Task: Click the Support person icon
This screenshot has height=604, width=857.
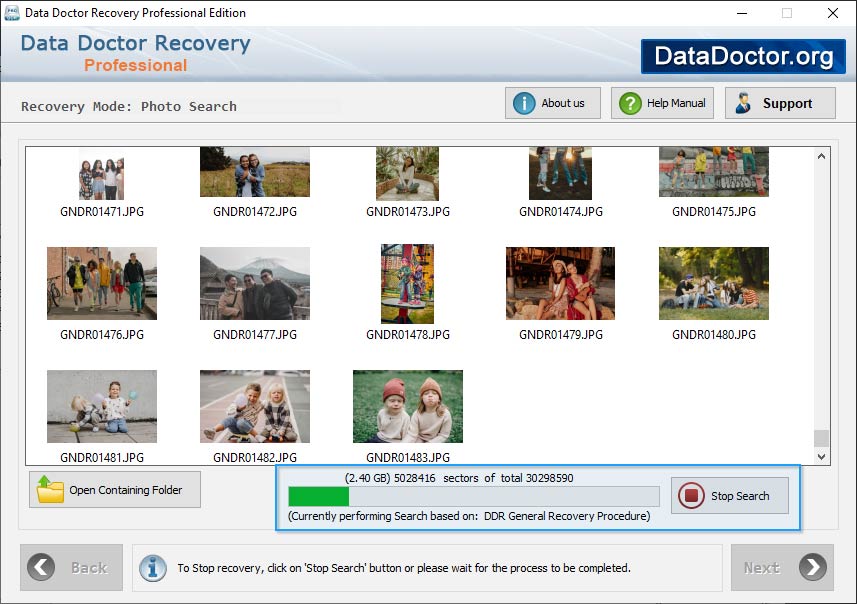Action: pos(743,103)
